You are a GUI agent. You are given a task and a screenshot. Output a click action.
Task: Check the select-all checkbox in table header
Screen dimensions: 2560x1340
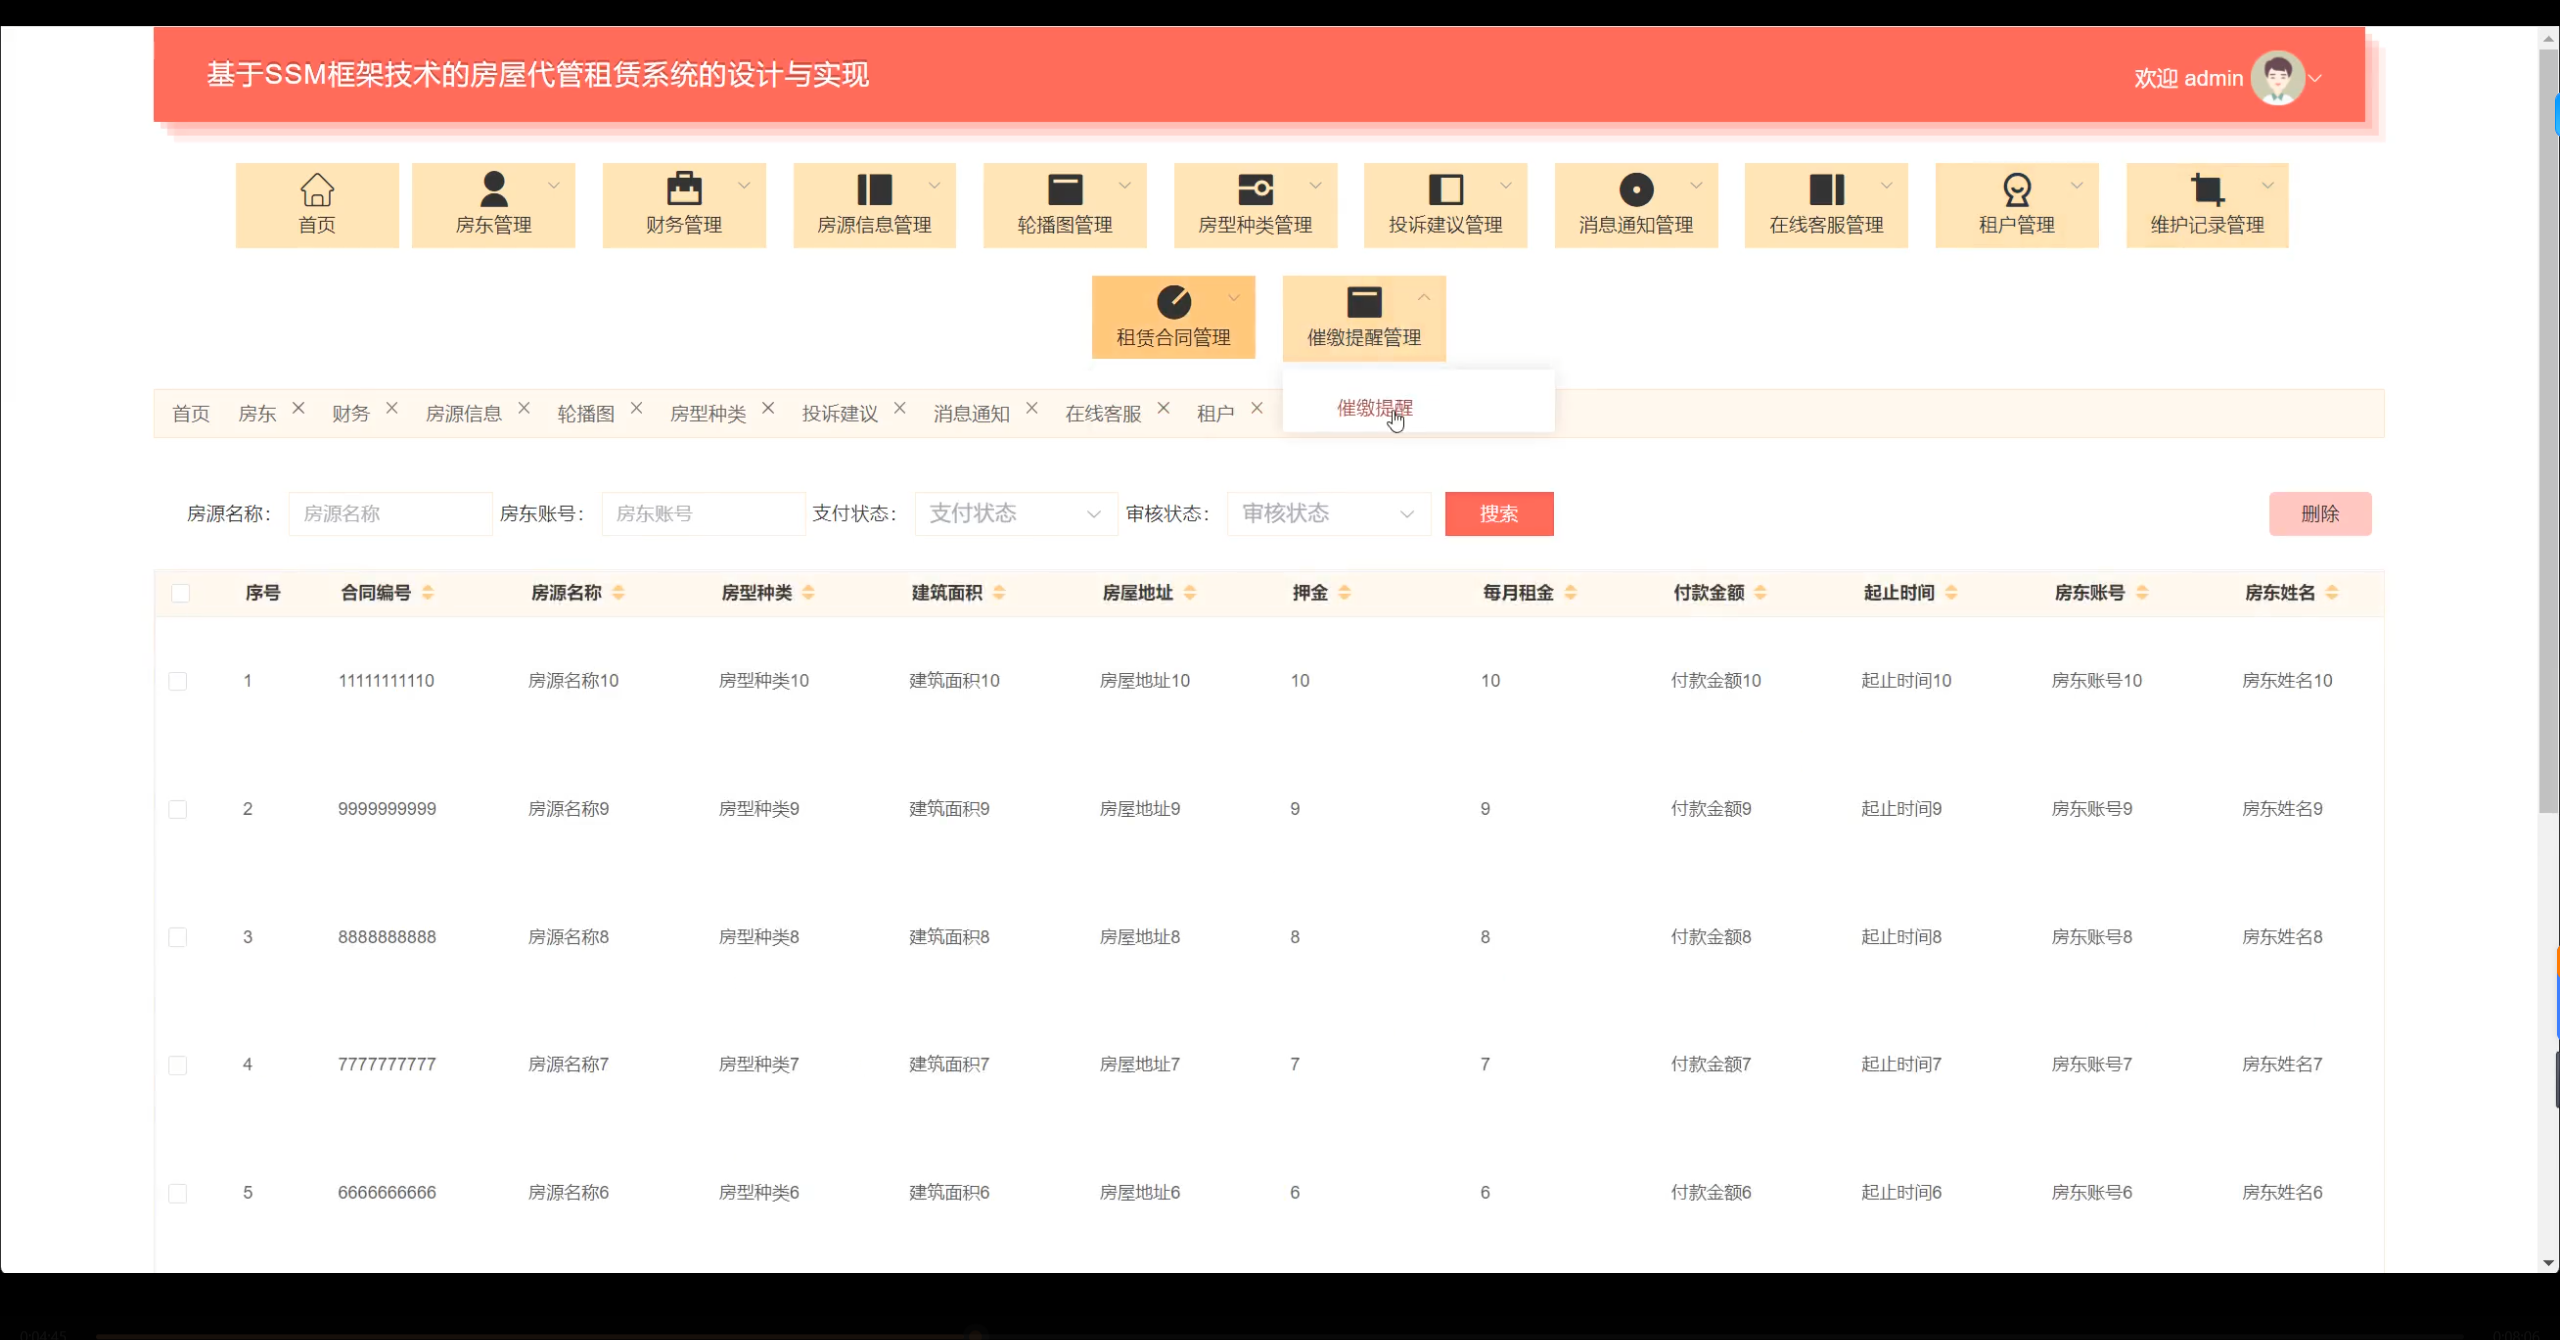(181, 592)
